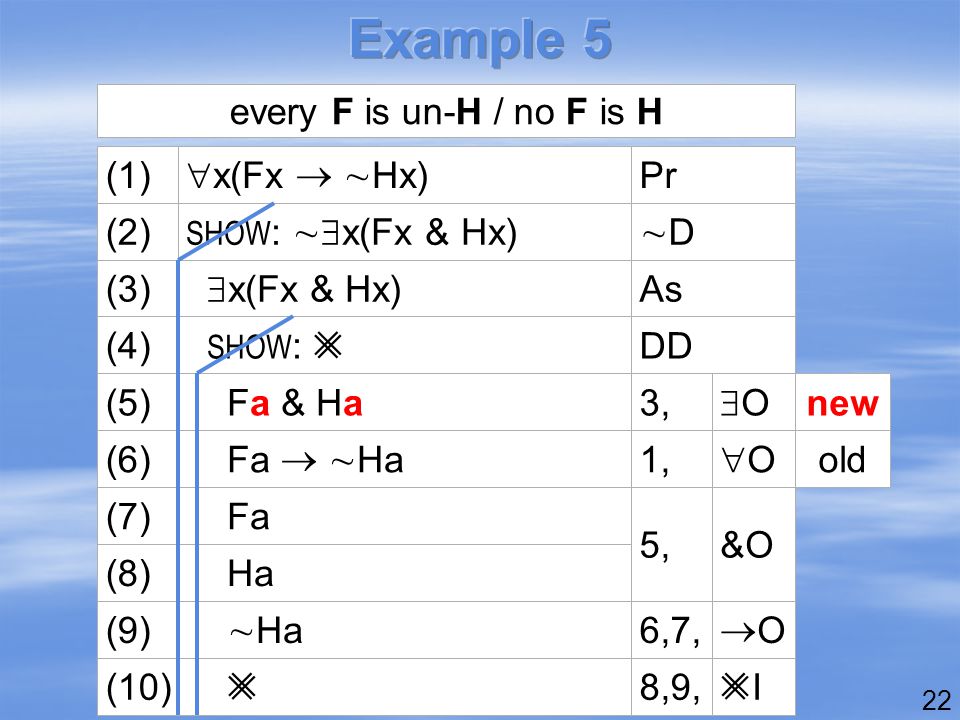Screen dimensions: 960x720
Task: Click the Example 5 slide title
Action: coord(481,40)
